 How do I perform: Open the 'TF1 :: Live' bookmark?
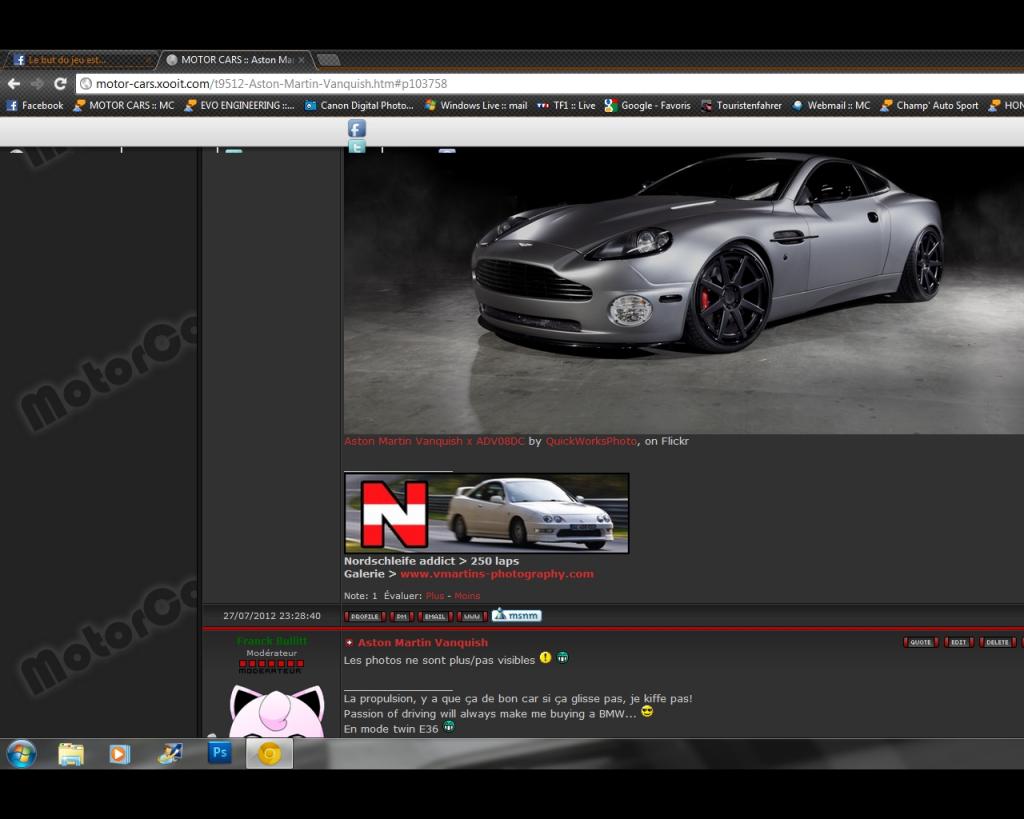coord(566,105)
